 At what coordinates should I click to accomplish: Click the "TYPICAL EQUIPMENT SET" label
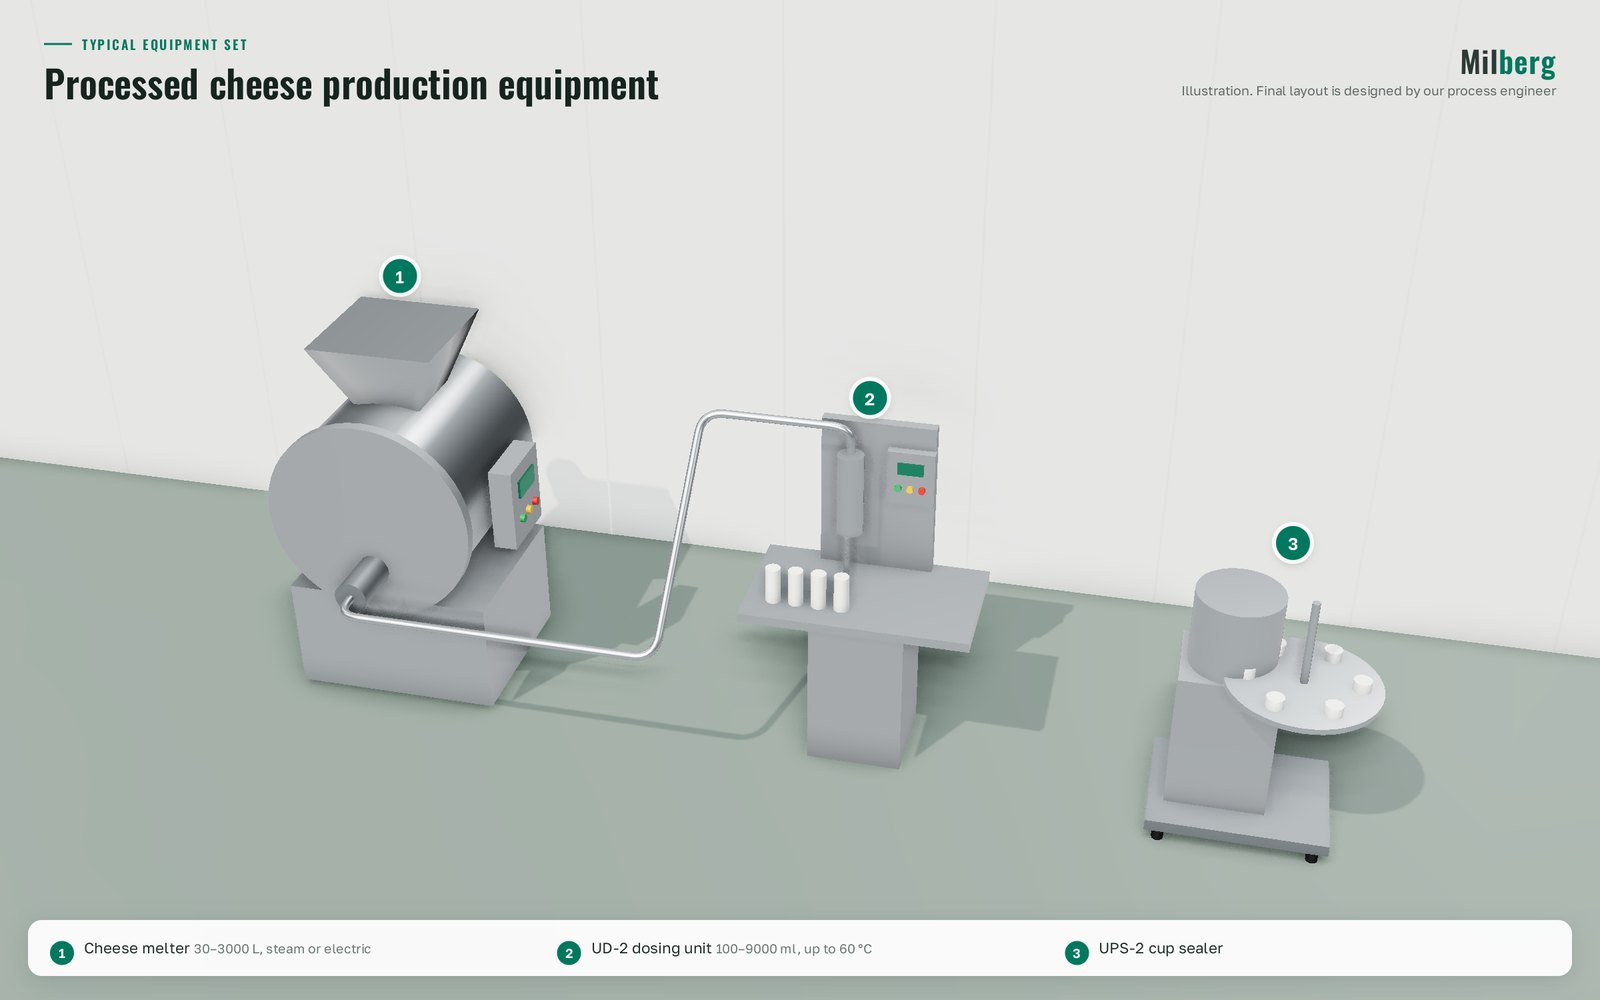click(164, 45)
